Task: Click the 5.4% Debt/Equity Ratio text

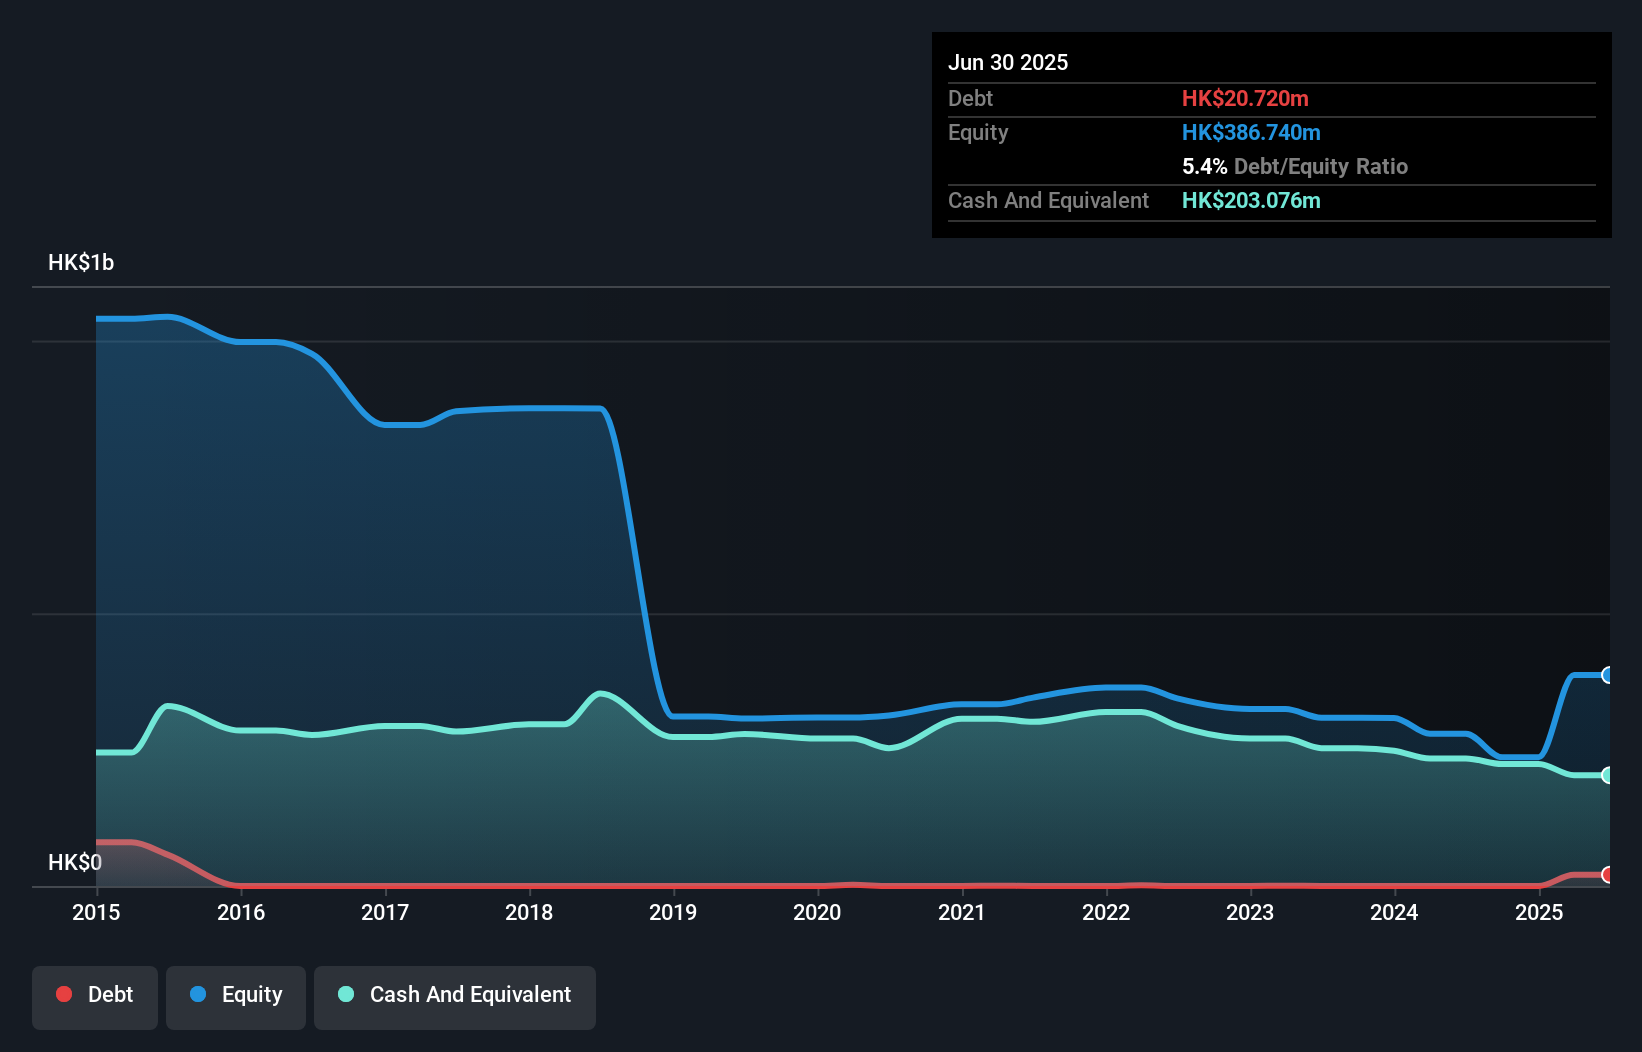Action: (1295, 166)
